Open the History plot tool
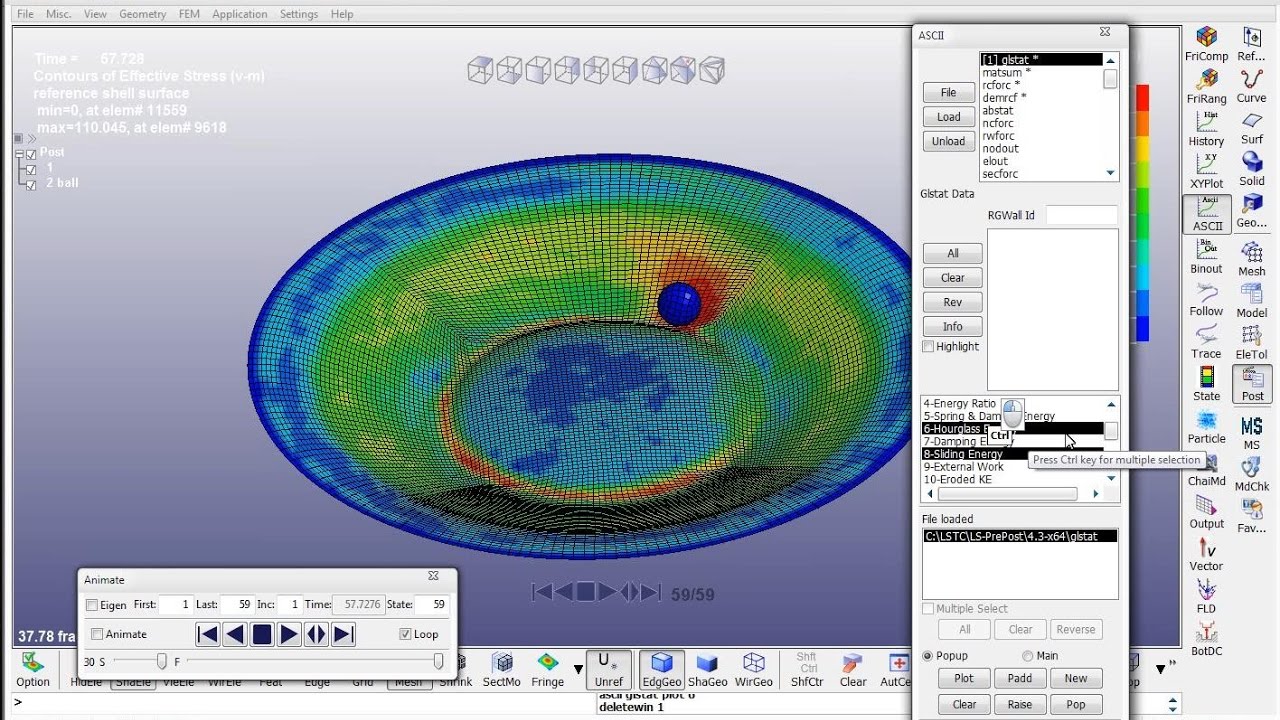 [x=1207, y=129]
